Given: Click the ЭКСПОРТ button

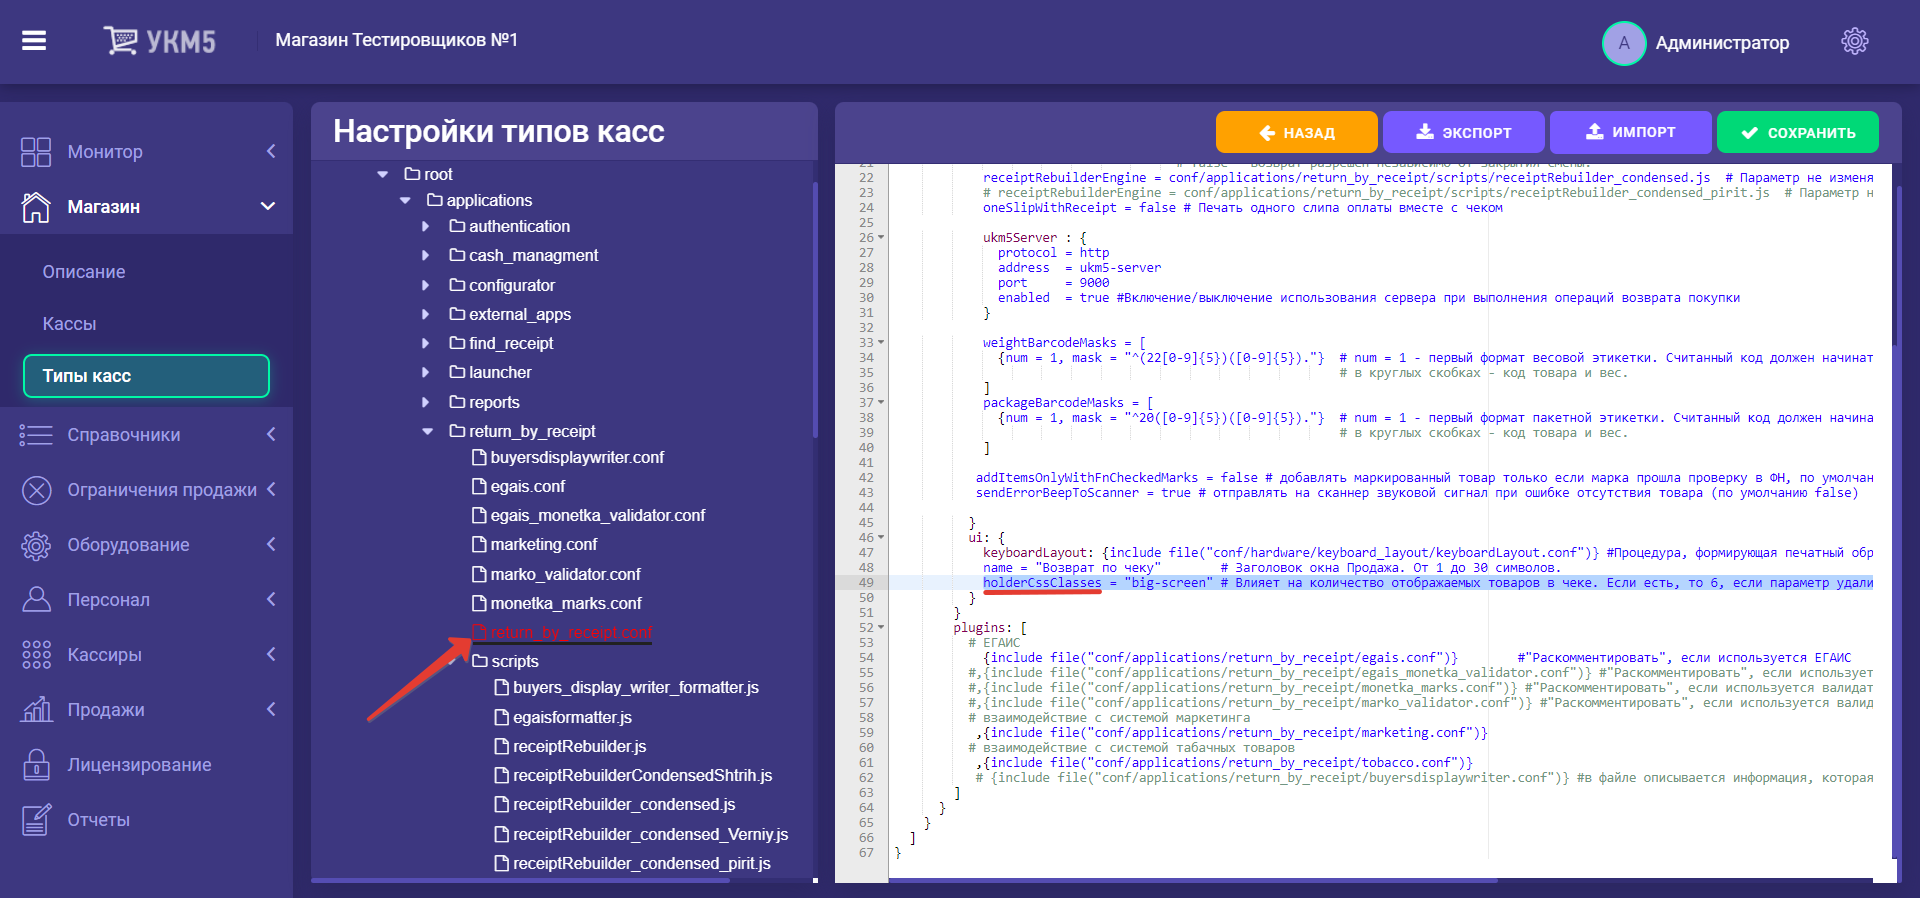Looking at the screenshot, I should [1464, 132].
